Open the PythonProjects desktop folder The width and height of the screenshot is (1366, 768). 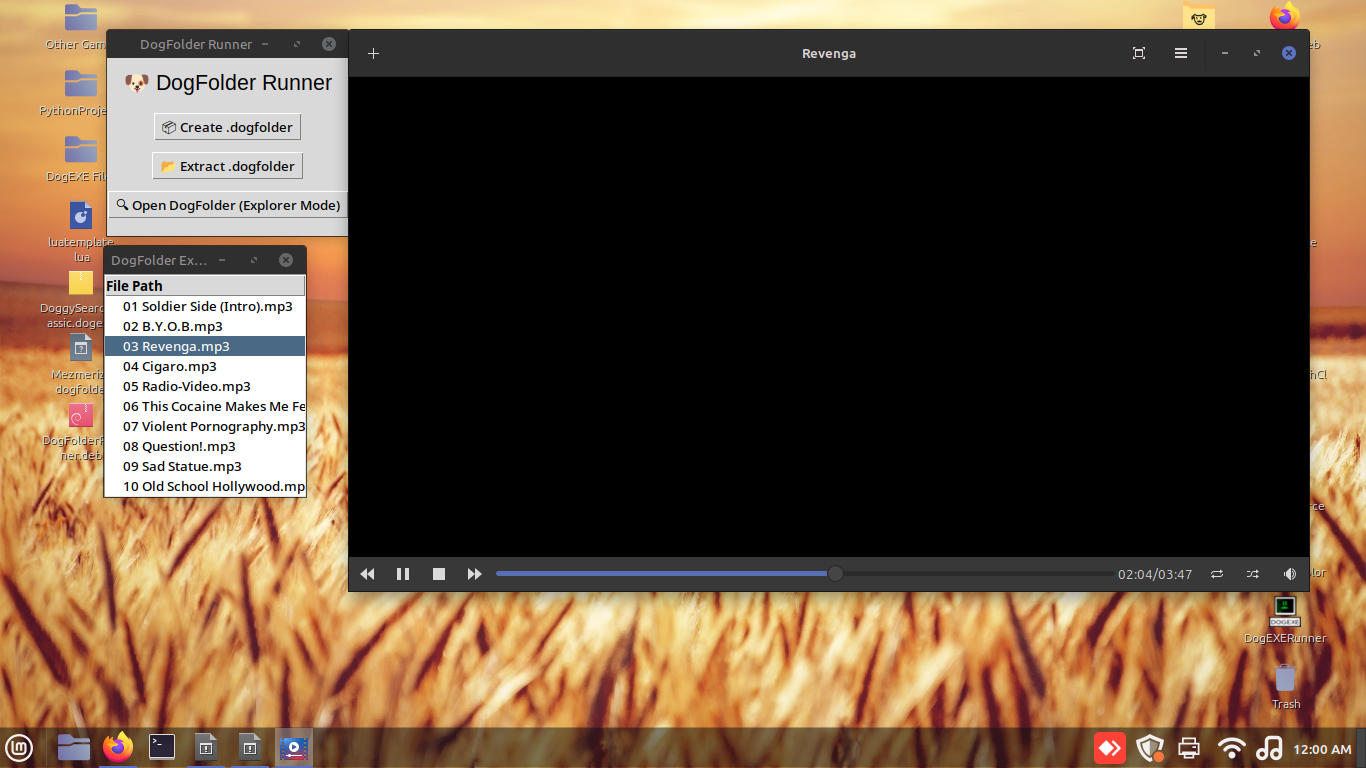pyautogui.click(x=81, y=94)
